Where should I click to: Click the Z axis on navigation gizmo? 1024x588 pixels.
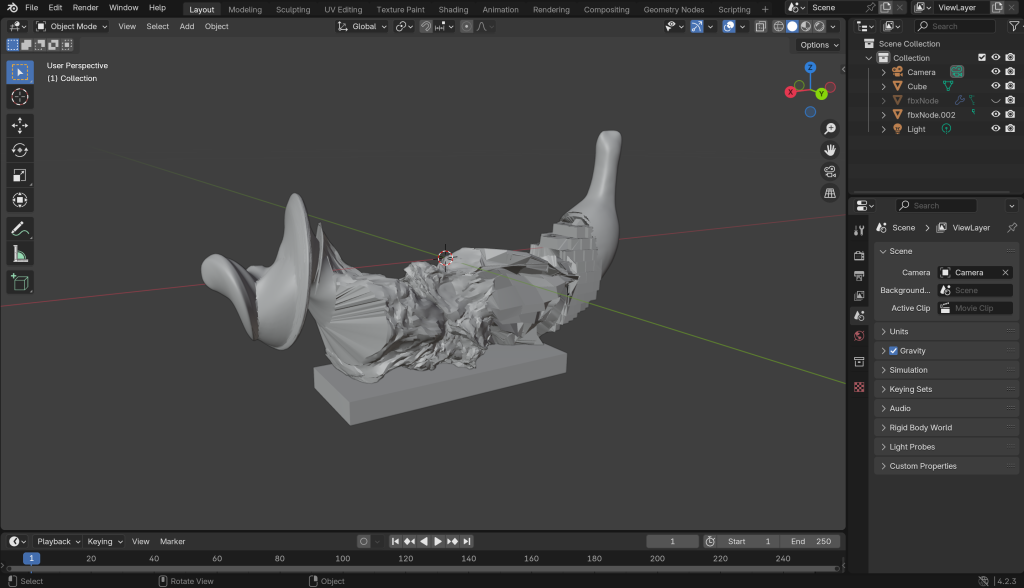810,67
